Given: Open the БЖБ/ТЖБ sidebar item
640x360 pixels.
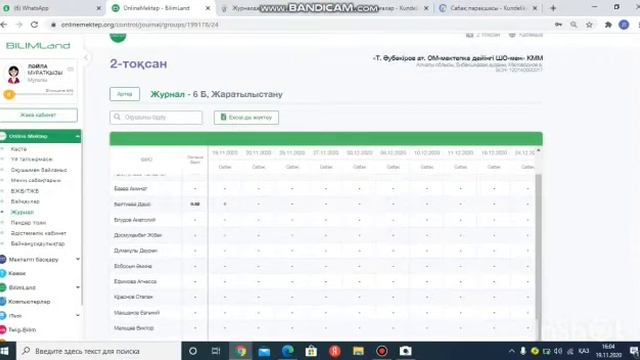Looking at the screenshot, I should pyautogui.click(x=25, y=191).
